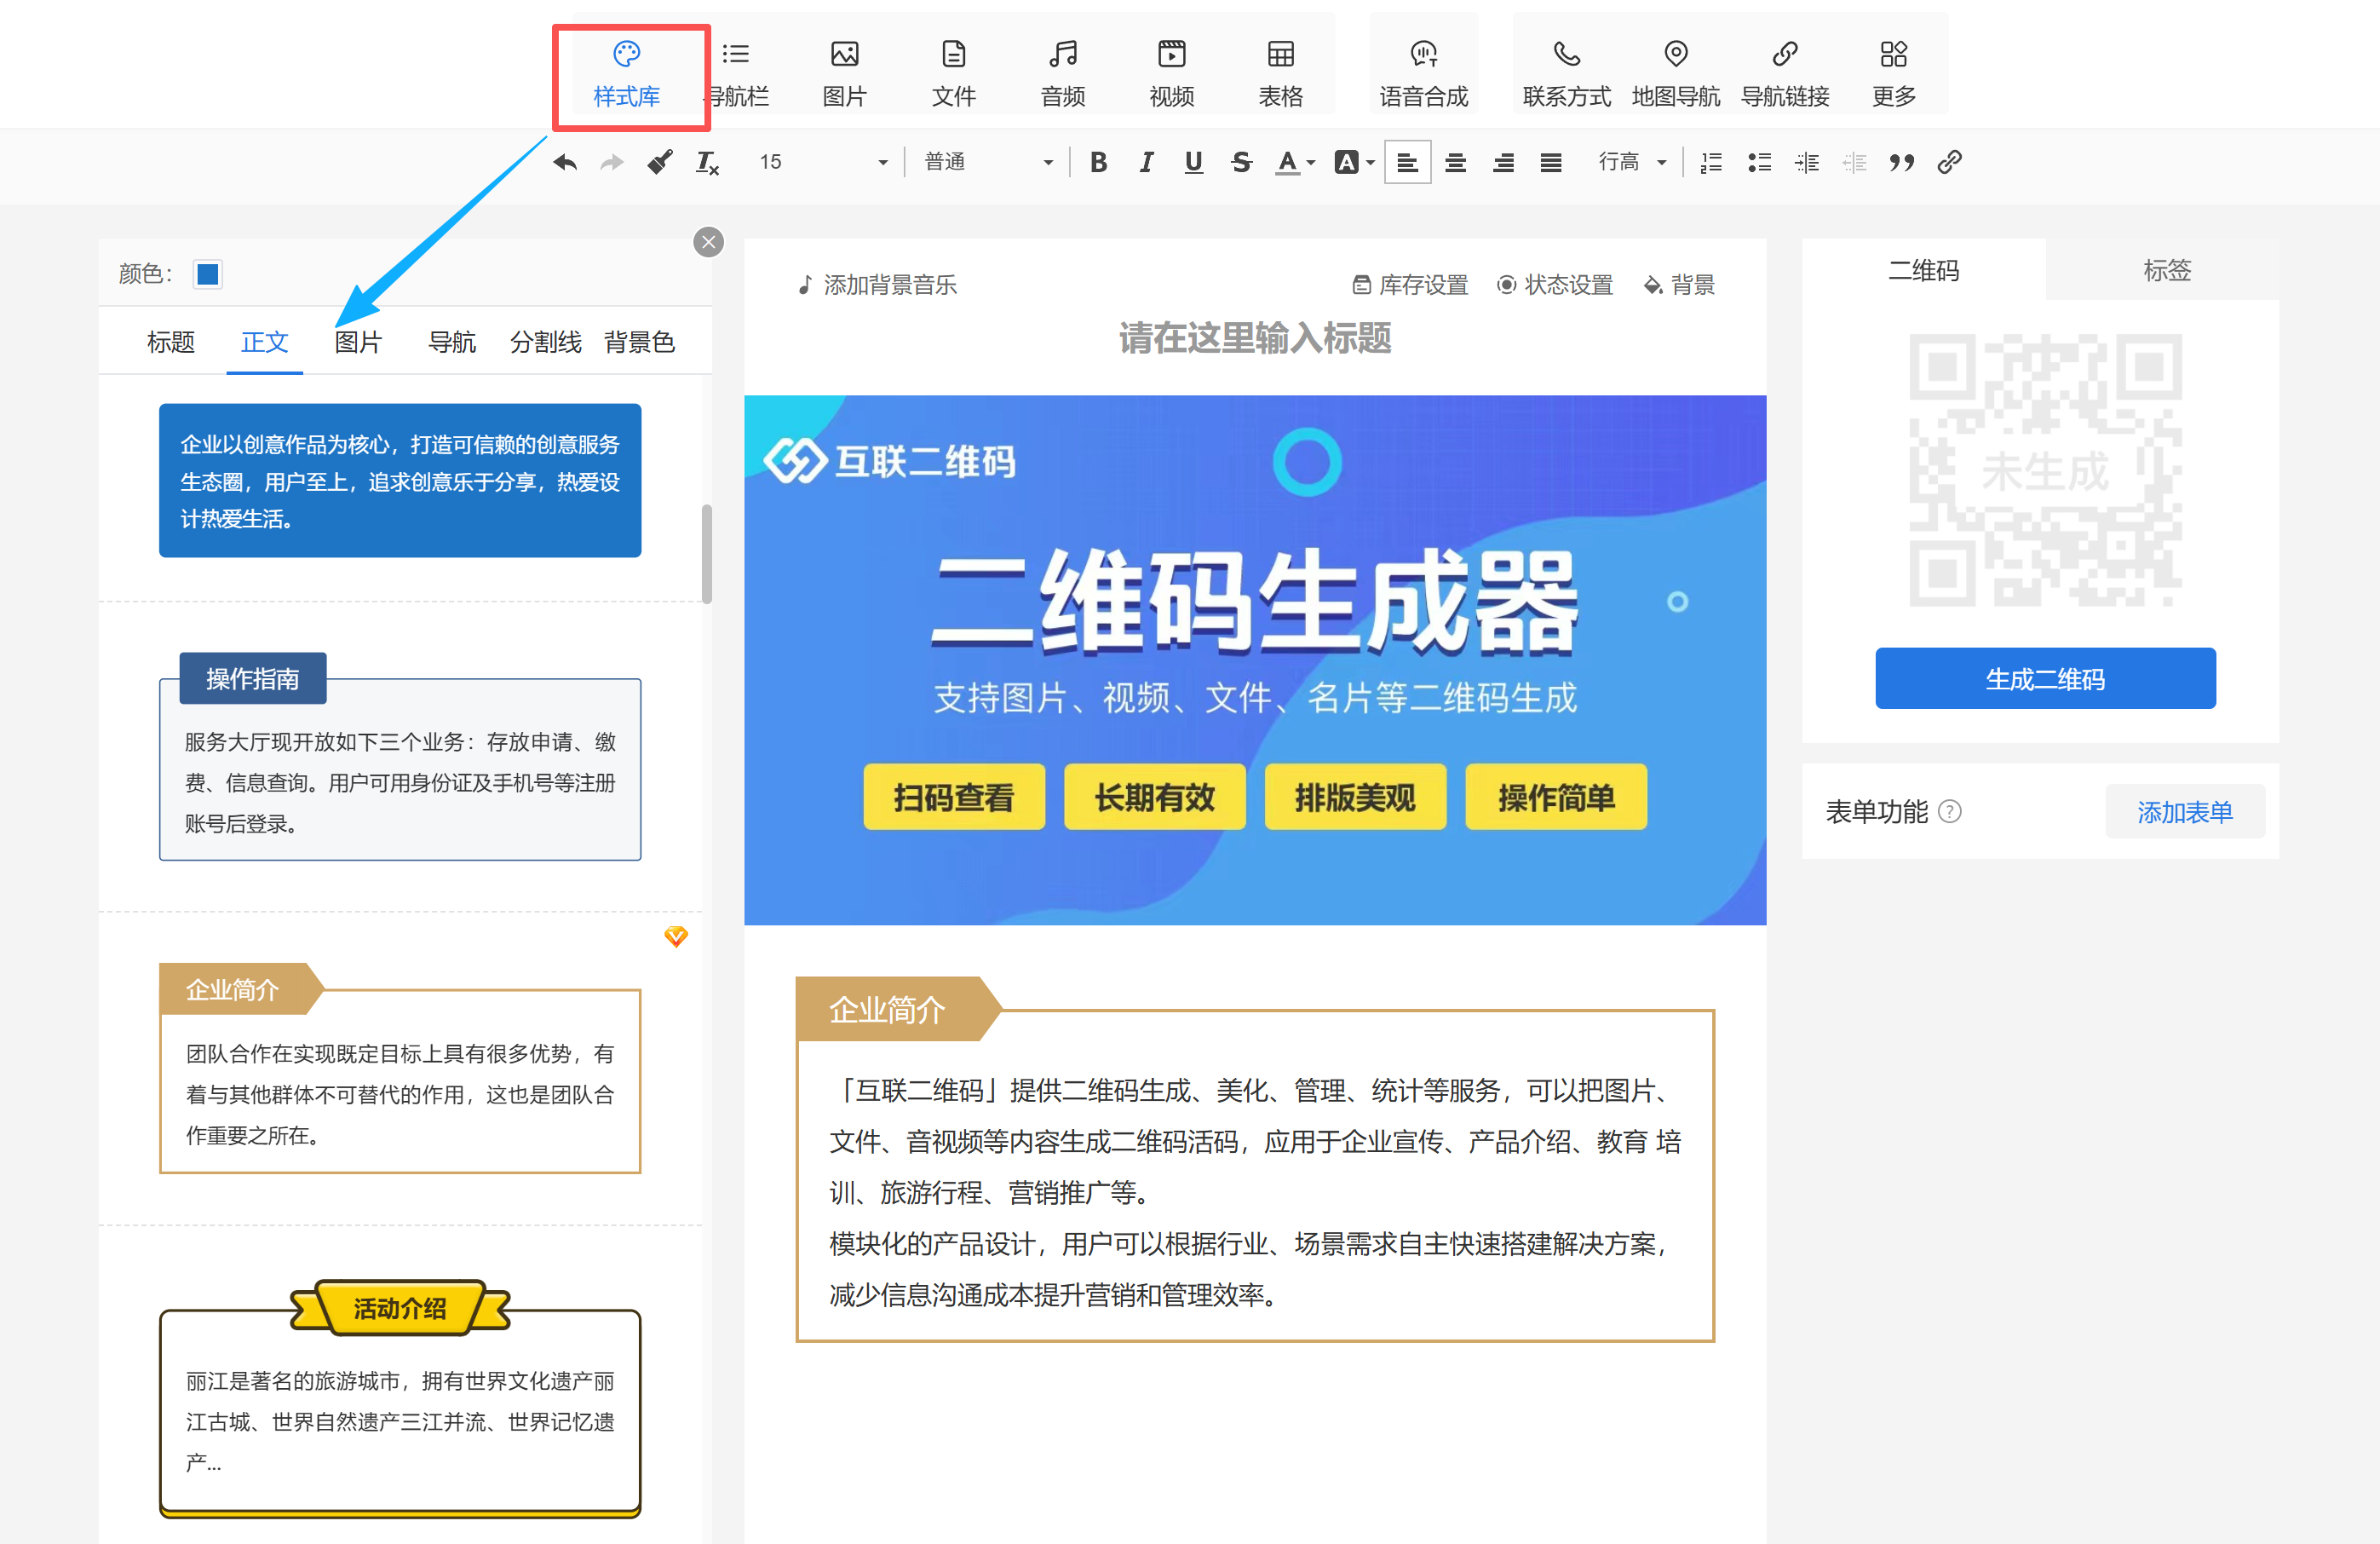Click the 生成二维码 button

(2044, 679)
